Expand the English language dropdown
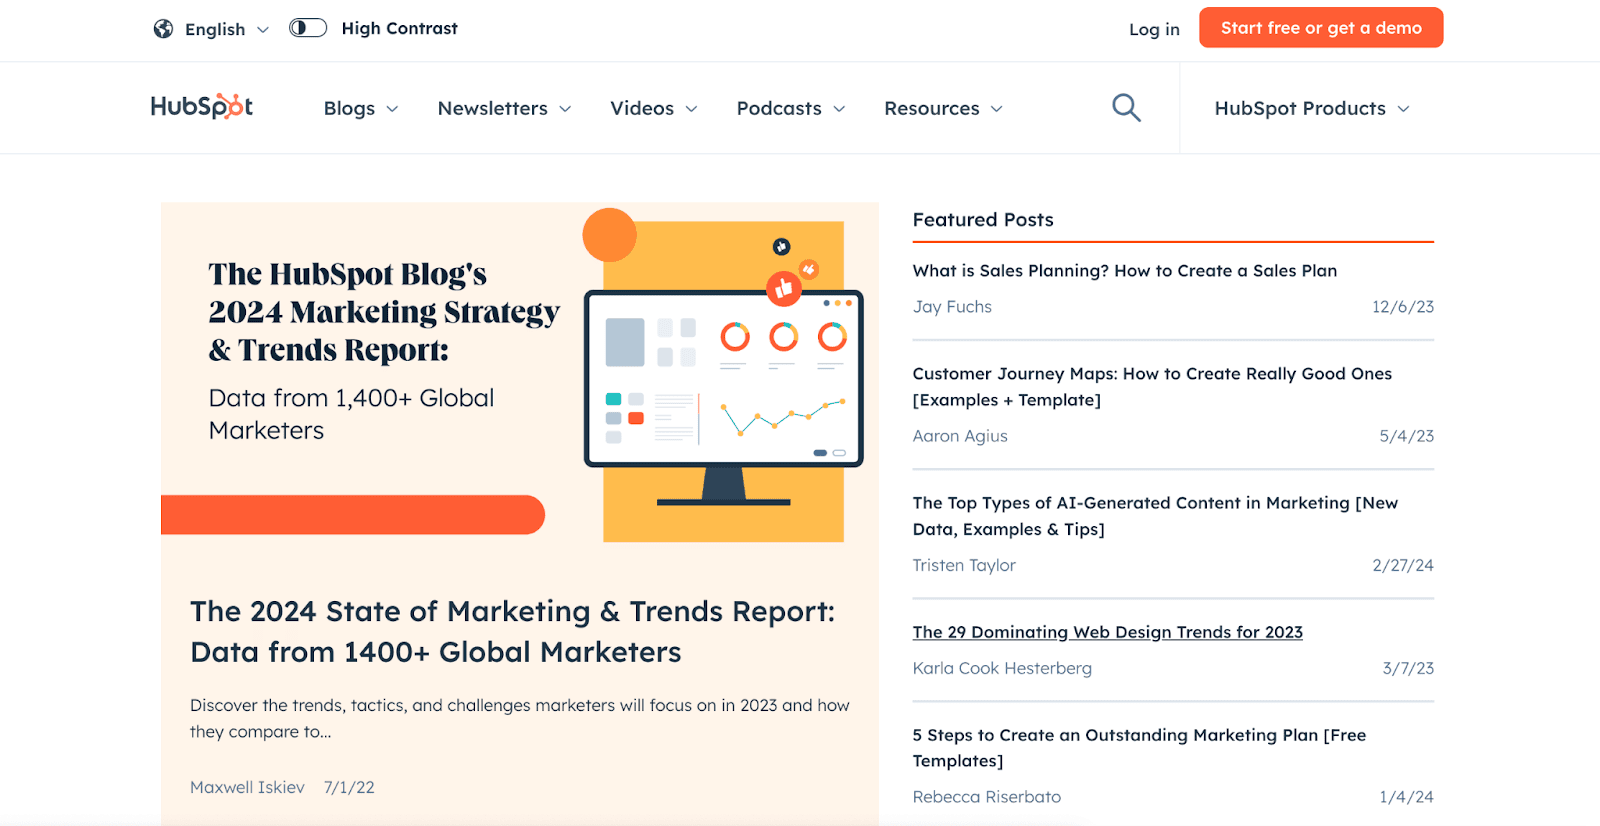The height and width of the screenshot is (826, 1600). pyautogui.click(x=227, y=29)
